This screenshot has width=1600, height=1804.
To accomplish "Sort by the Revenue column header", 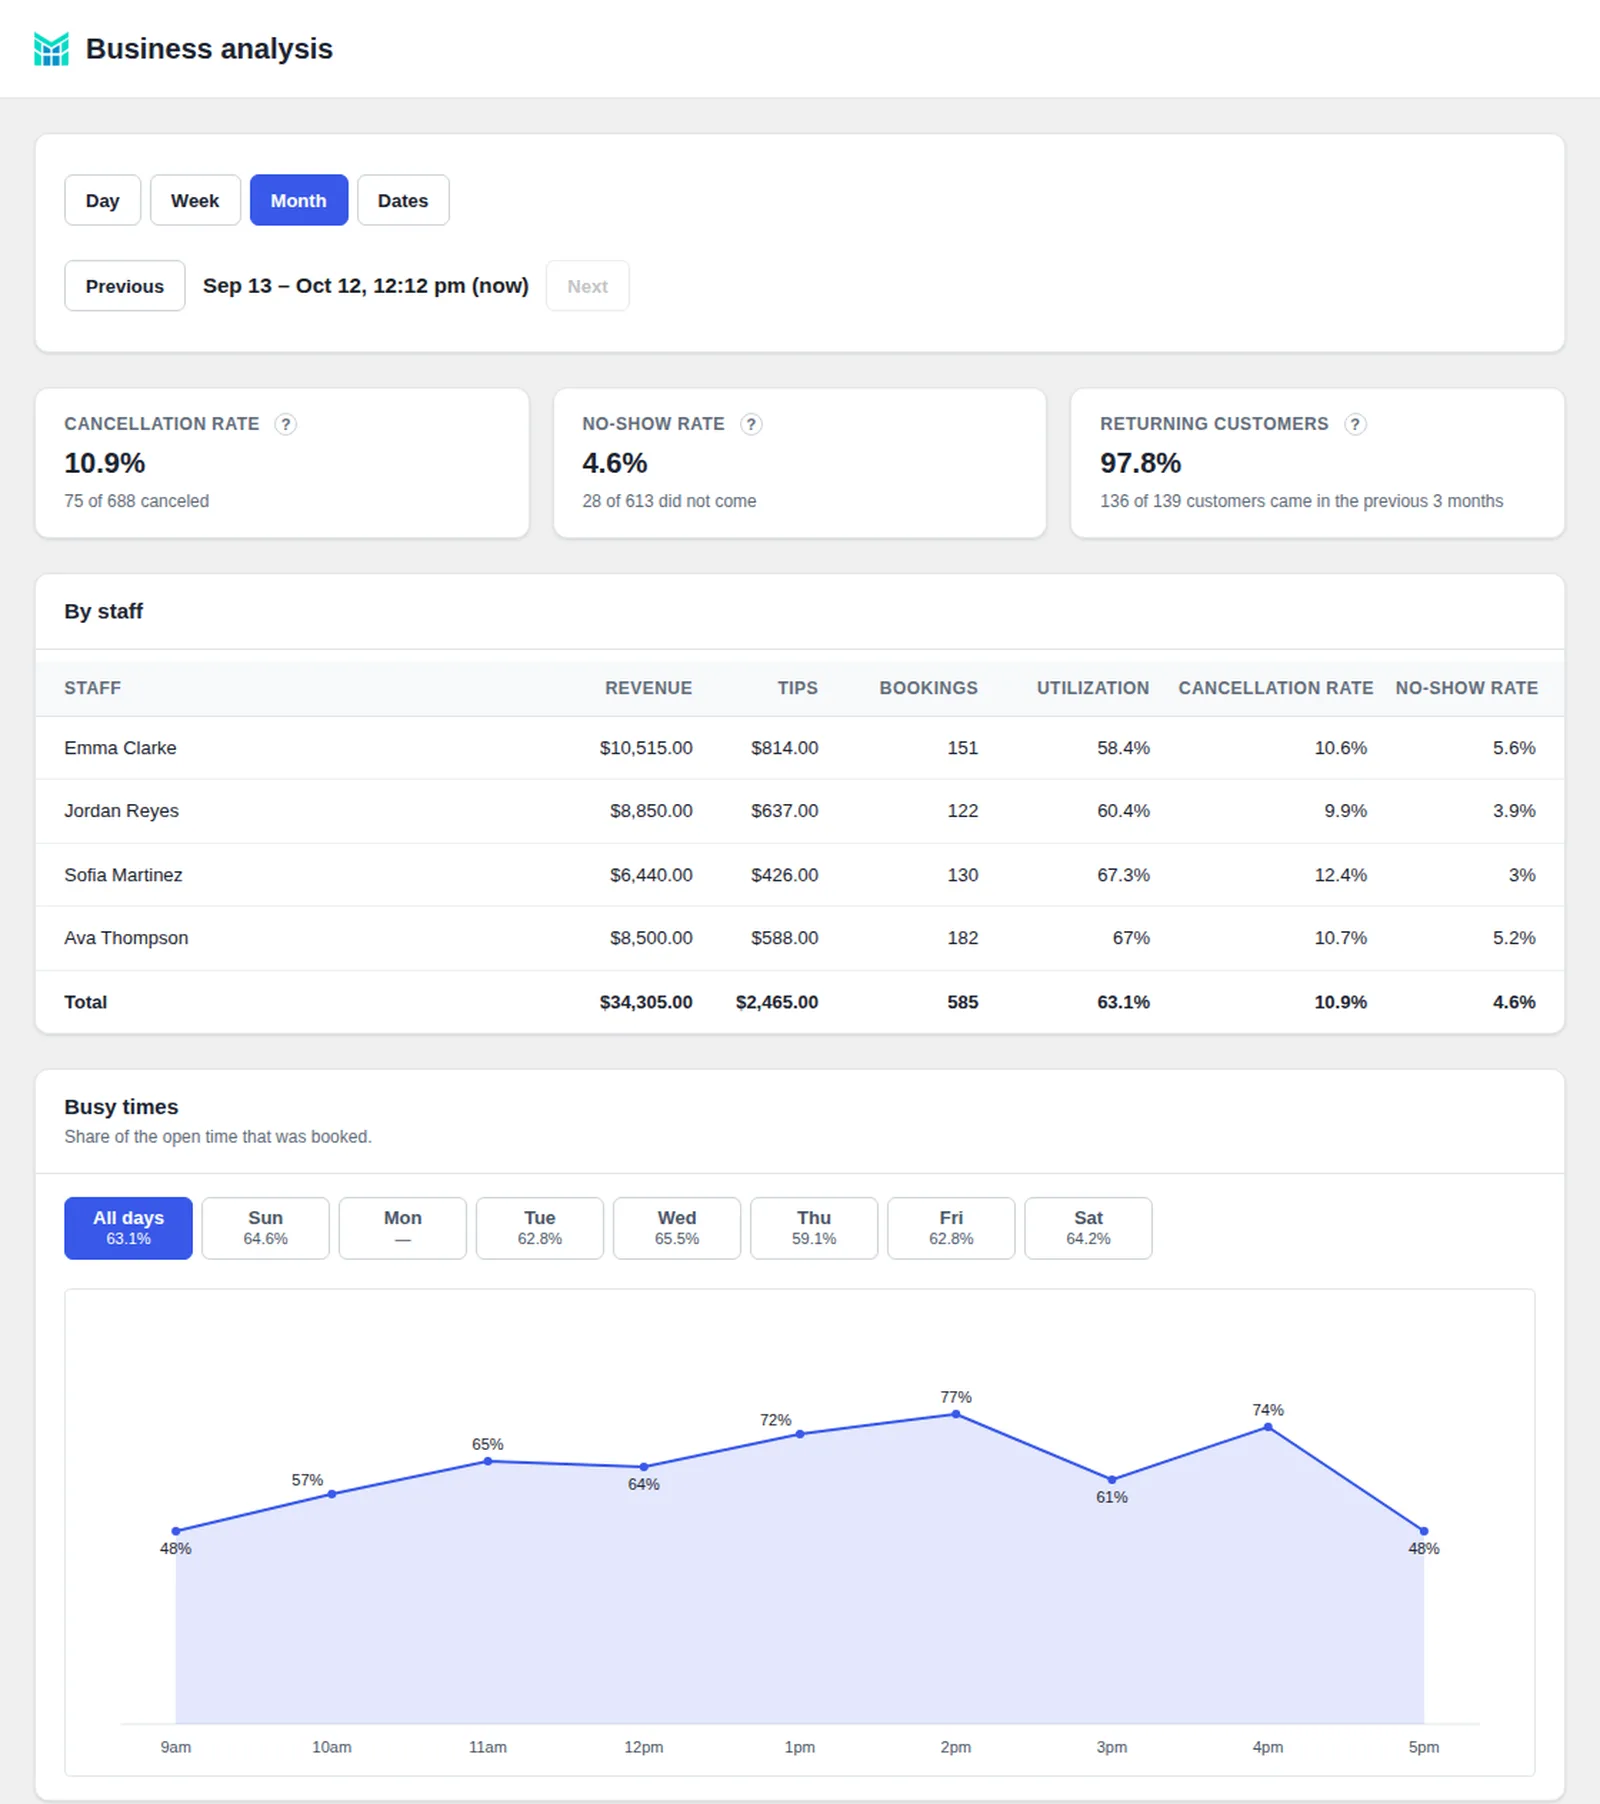I will pyautogui.click(x=648, y=688).
